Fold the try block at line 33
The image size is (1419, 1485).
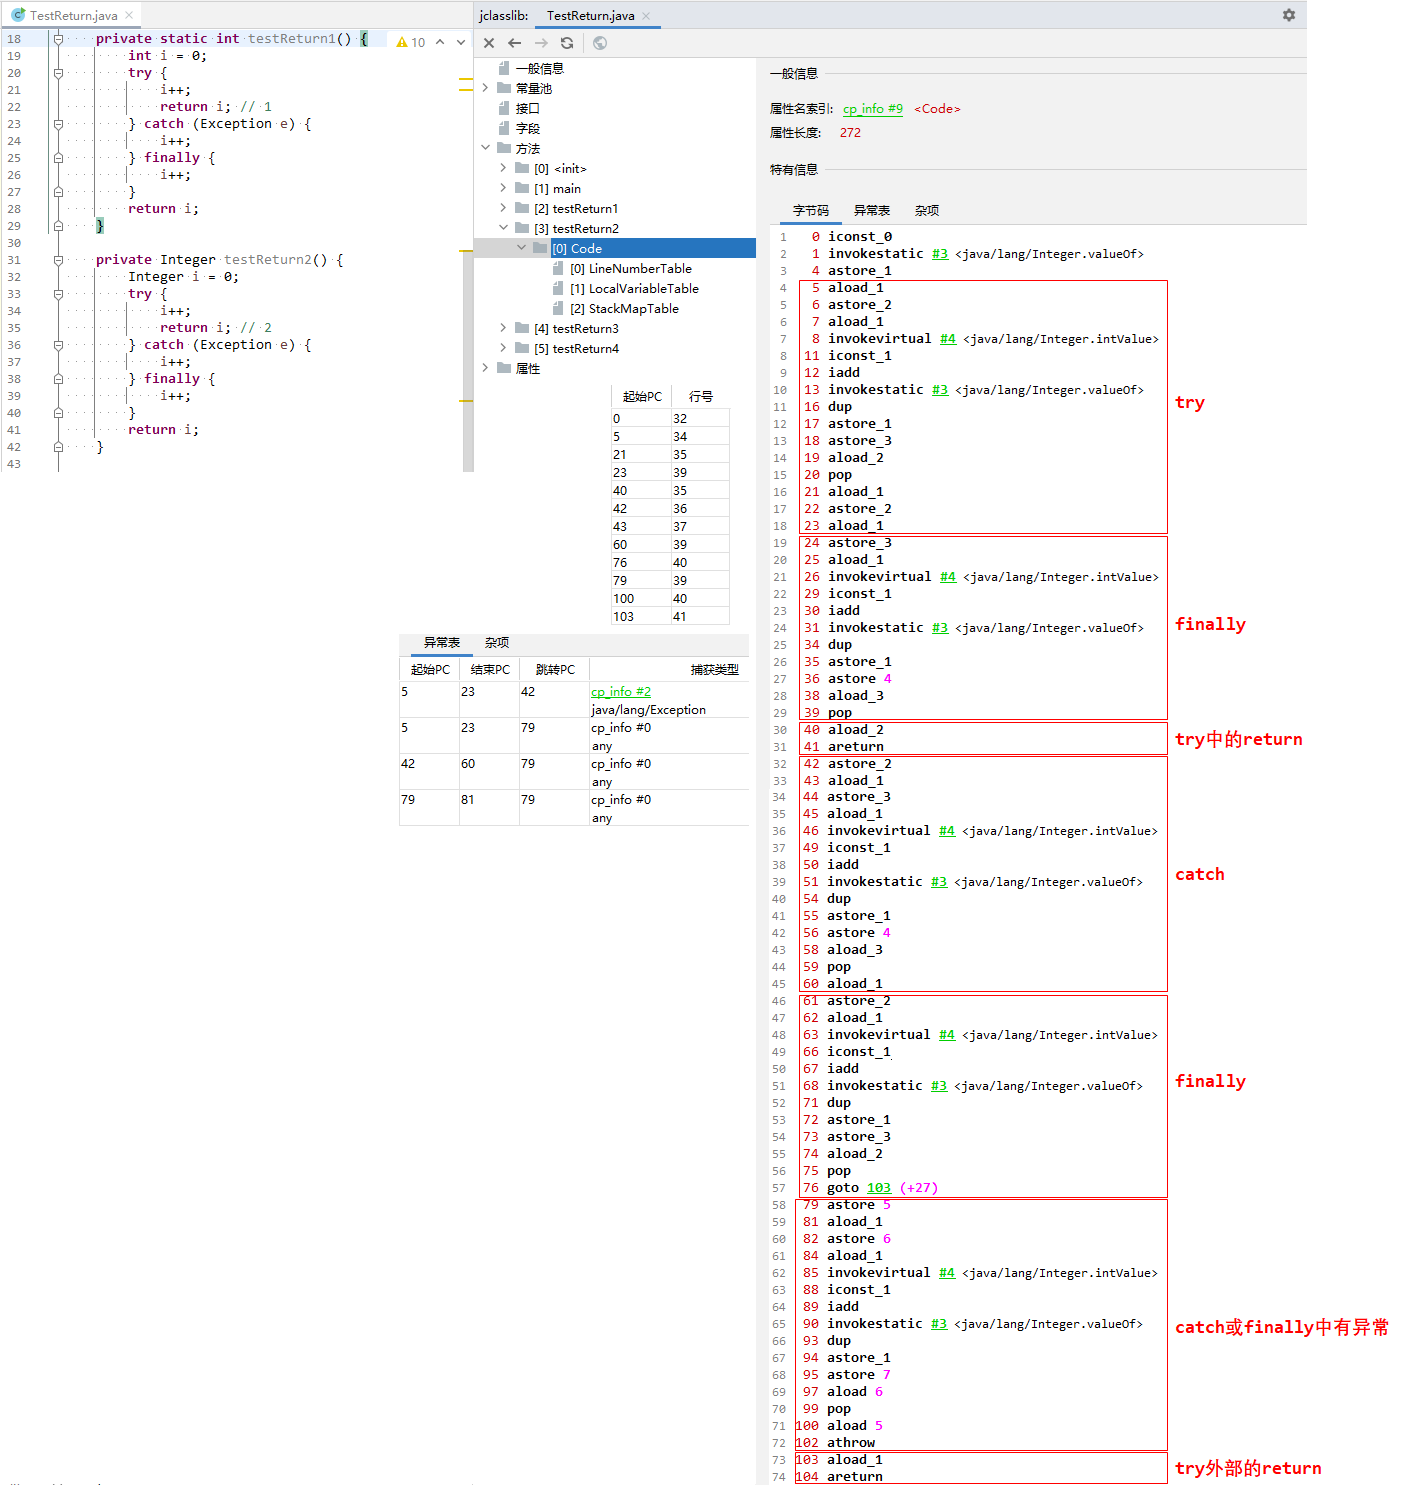[x=58, y=294]
